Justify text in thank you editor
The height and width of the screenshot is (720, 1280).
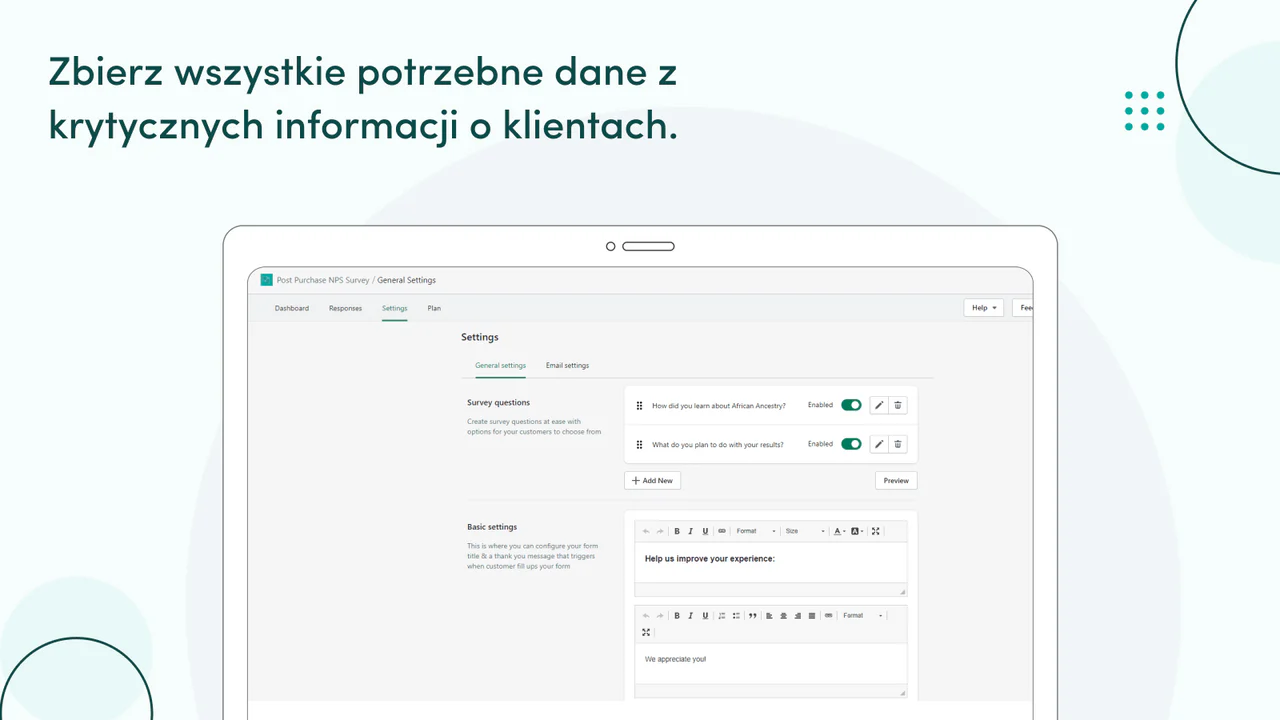[x=811, y=616]
